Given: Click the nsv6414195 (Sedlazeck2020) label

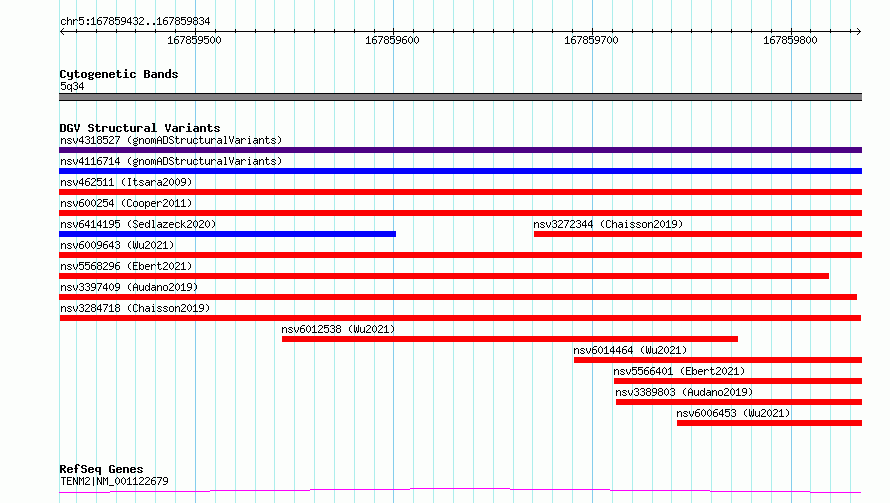Looking at the screenshot, I should click(x=138, y=224).
